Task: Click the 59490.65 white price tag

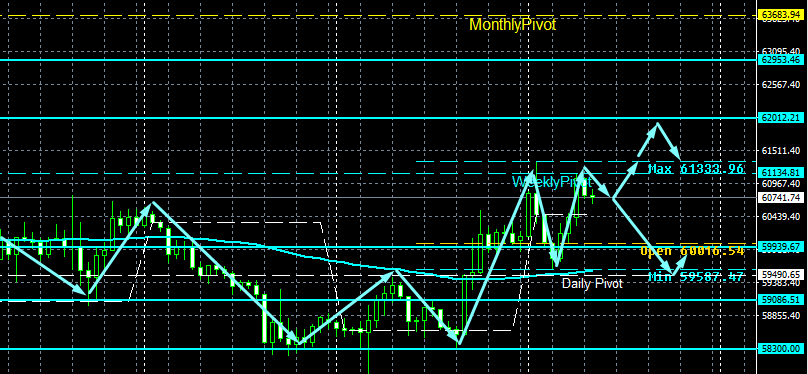Action: pos(781,275)
